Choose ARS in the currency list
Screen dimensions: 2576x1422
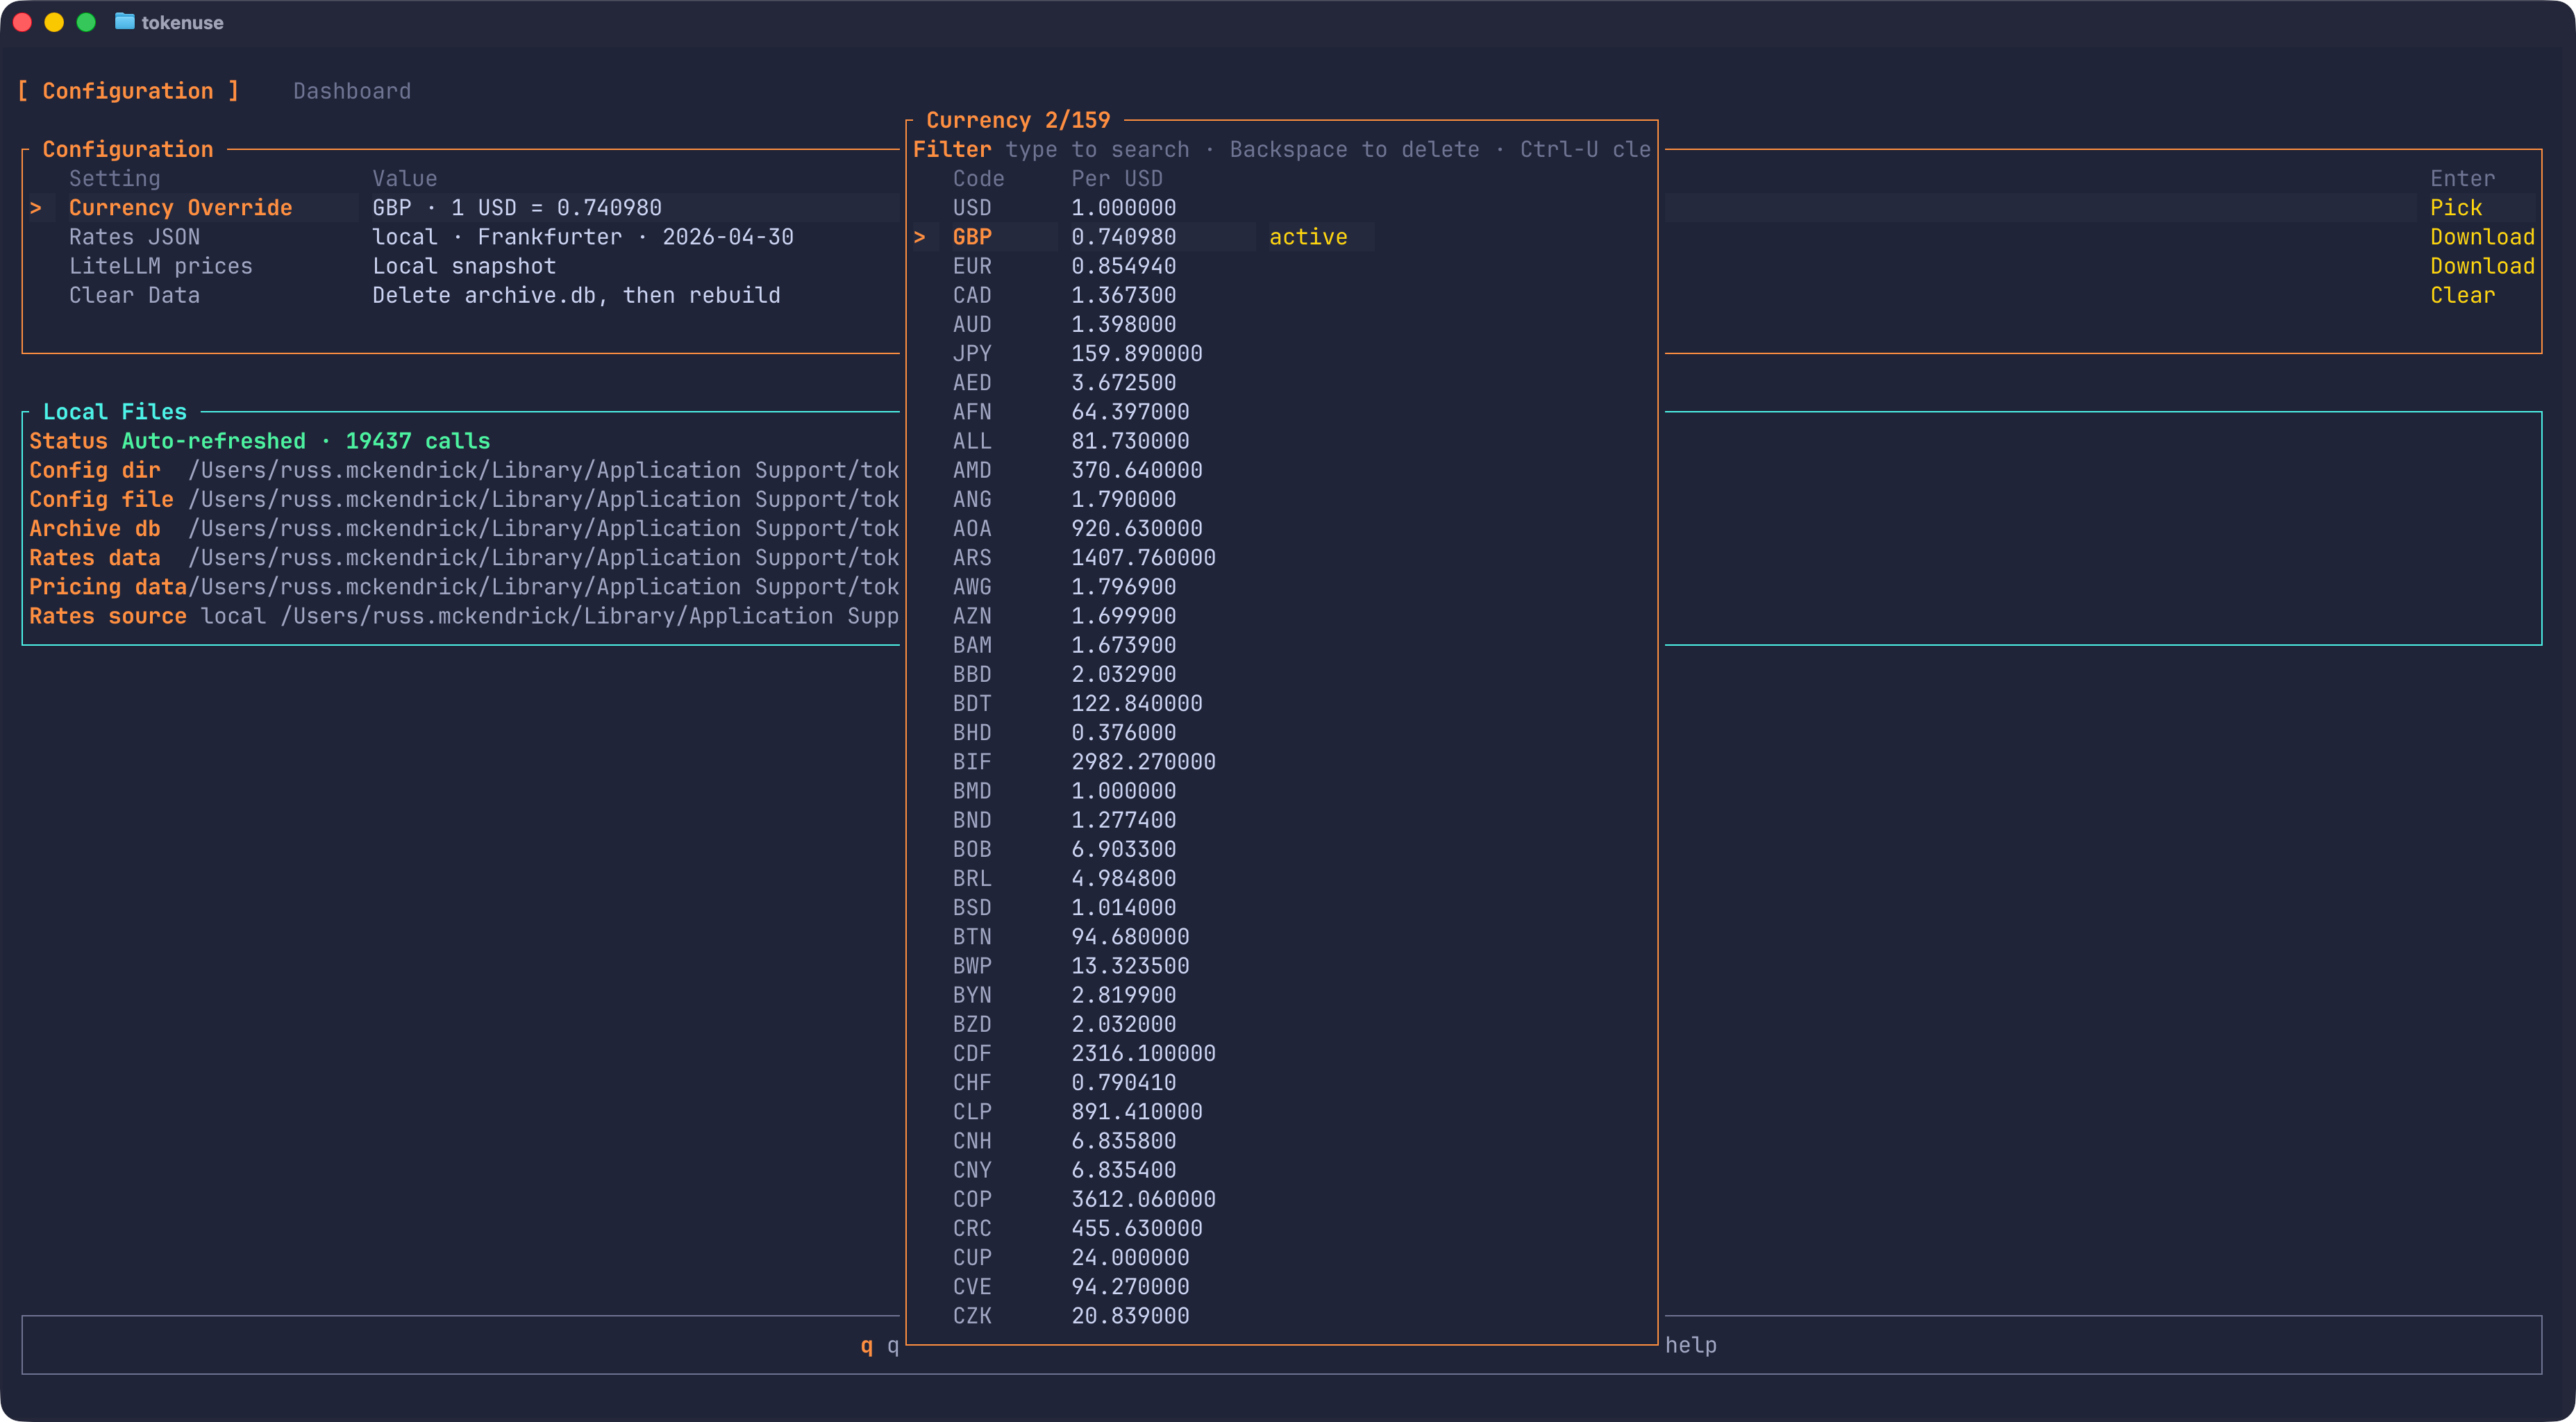coord(1281,558)
